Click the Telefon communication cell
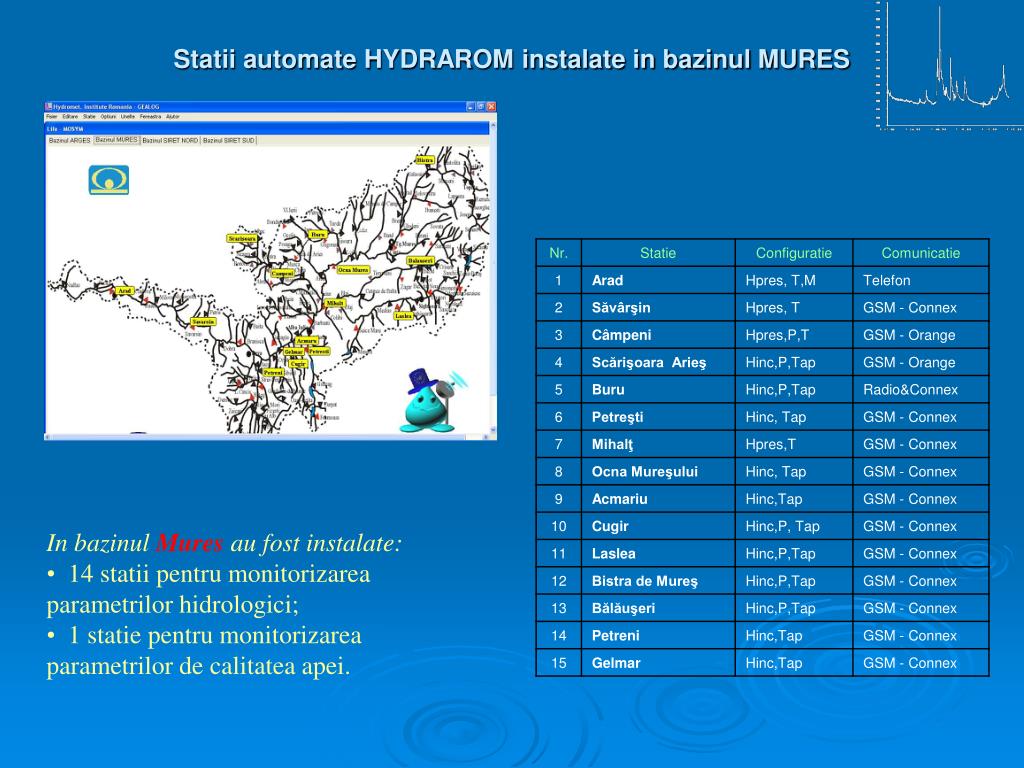Image resolution: width=1024 pixels, height=768 pixels. [921, 280]
